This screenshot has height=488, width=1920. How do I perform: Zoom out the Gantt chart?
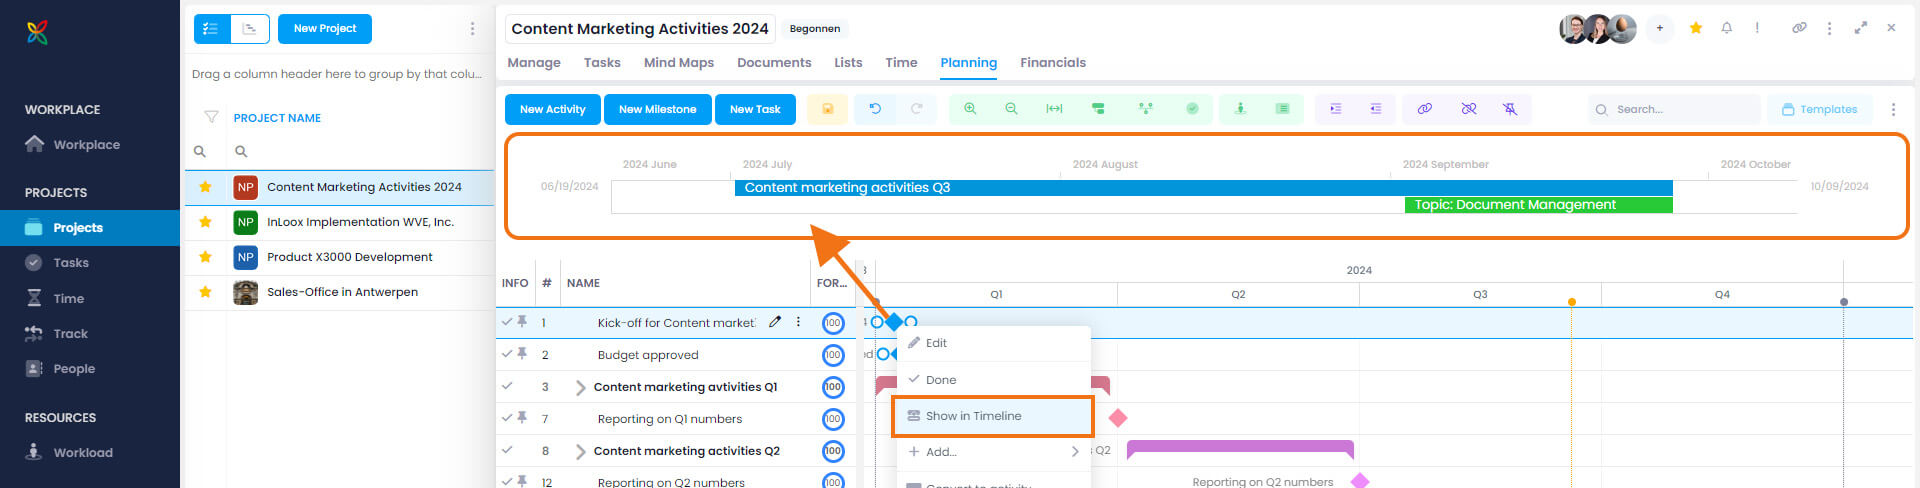point(1011,109)
